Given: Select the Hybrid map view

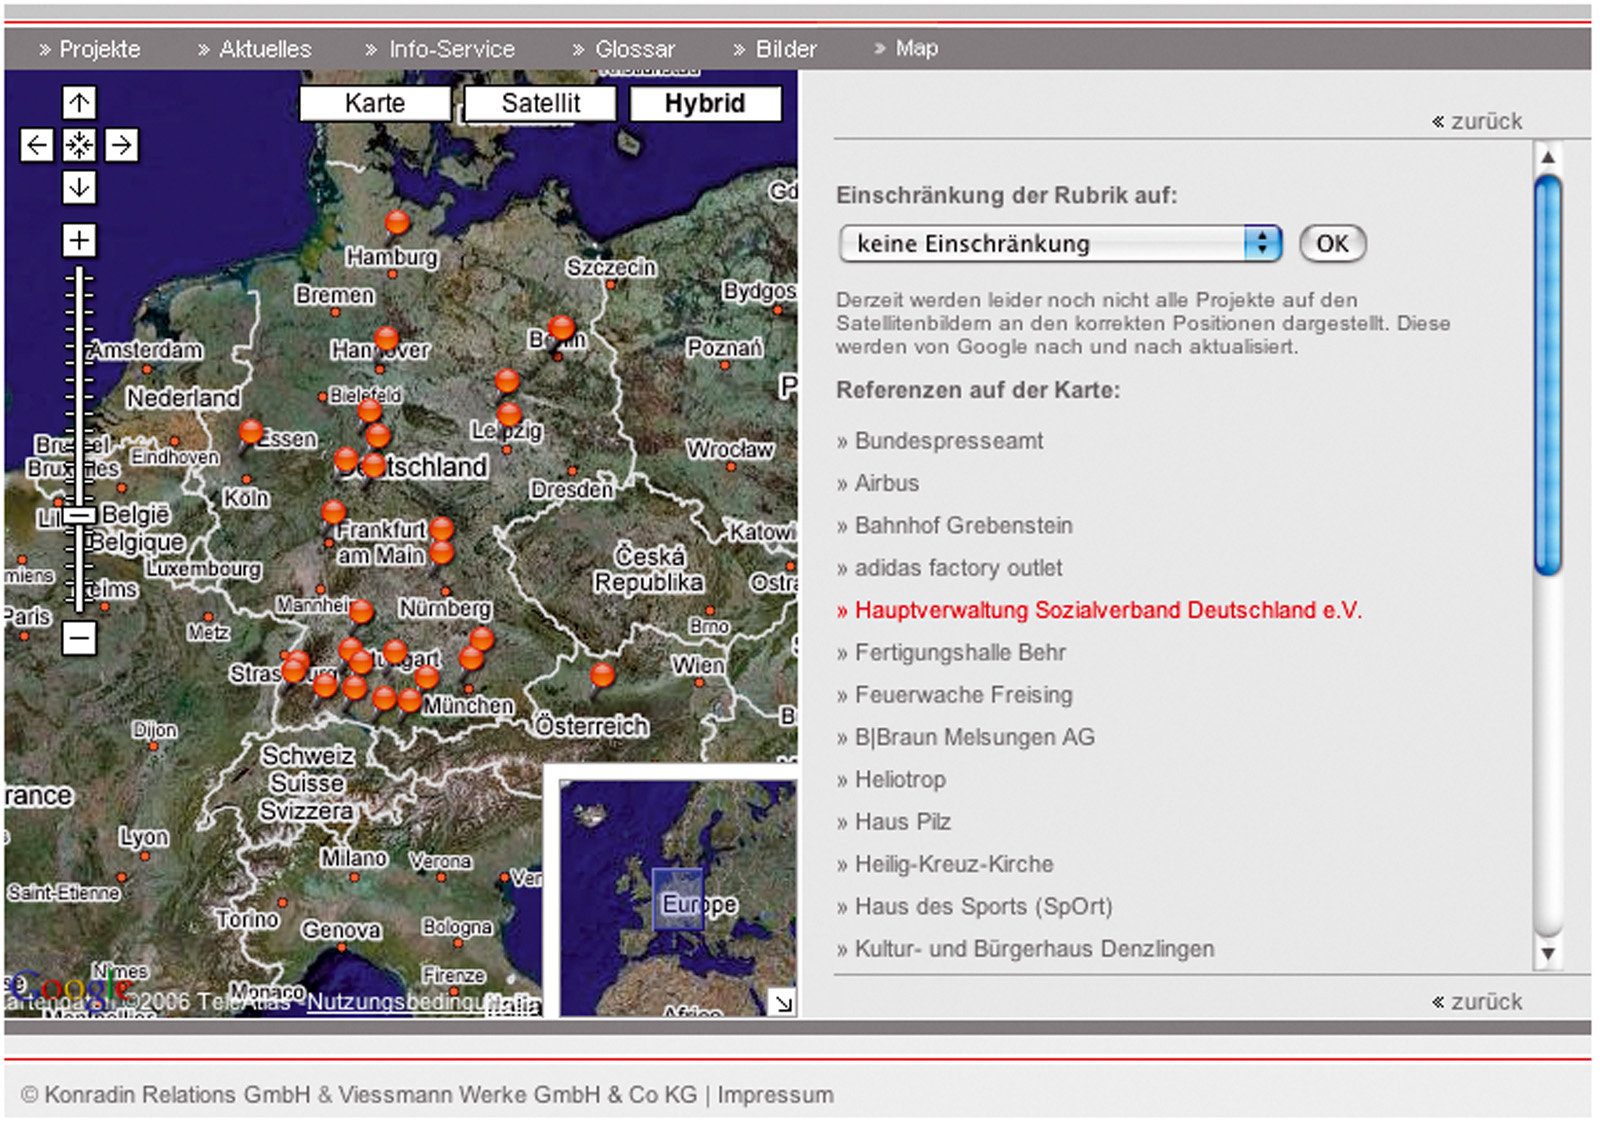Looking at the screenshot, I should (x=705, y=103).
